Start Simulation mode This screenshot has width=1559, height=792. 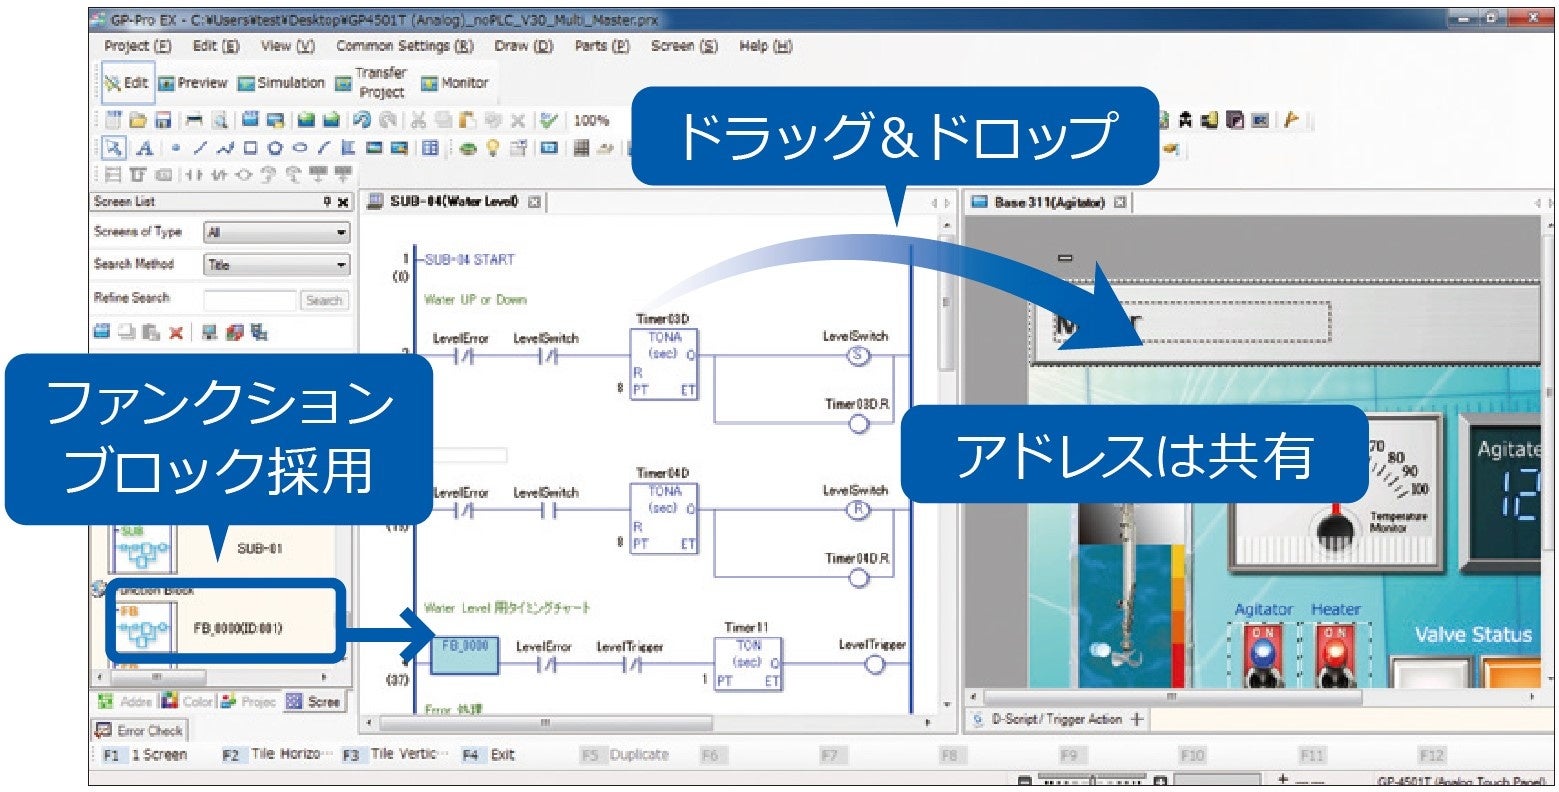tap(281, 83)
